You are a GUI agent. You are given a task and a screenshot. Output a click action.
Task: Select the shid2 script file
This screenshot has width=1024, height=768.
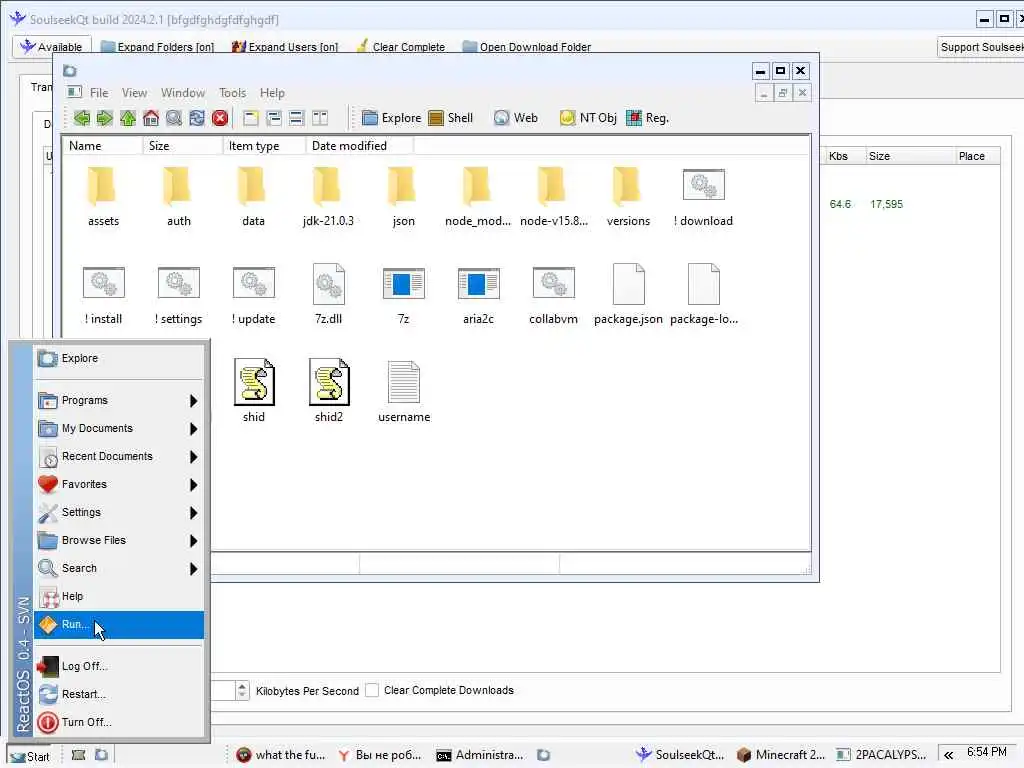tap(329, 391)
